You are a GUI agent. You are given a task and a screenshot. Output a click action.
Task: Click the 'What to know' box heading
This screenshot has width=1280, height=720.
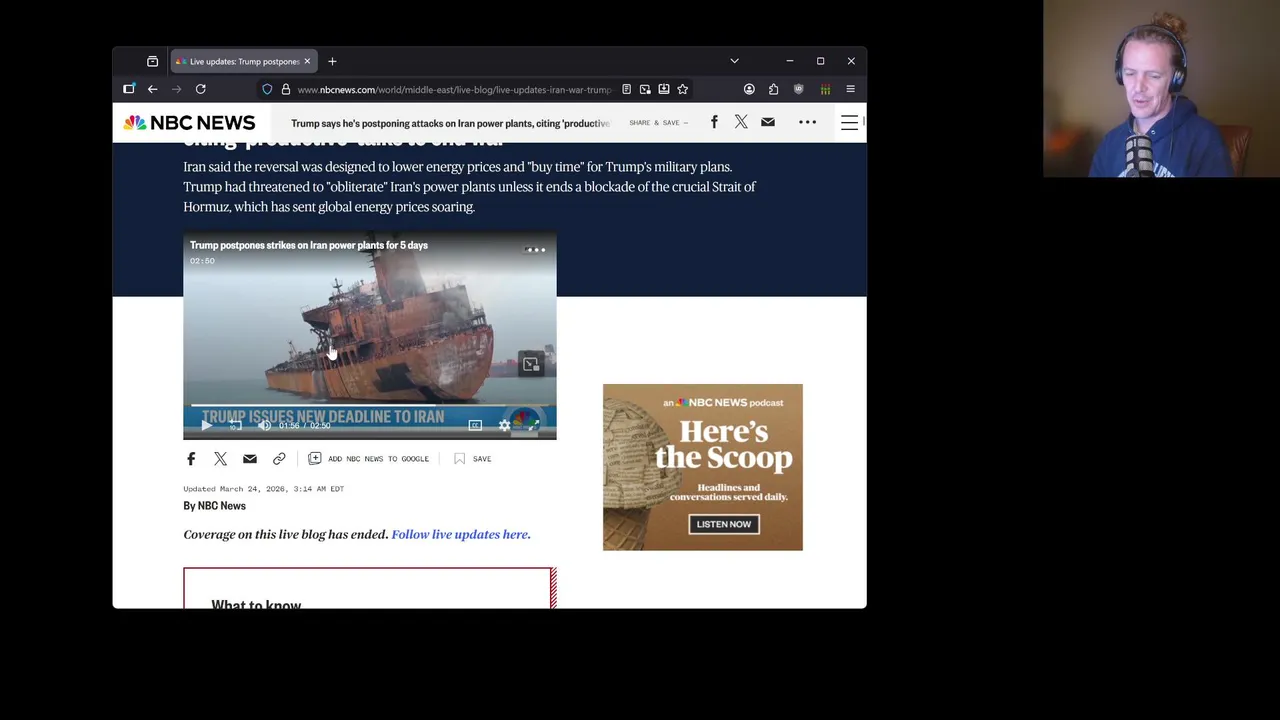coord(256,604)
